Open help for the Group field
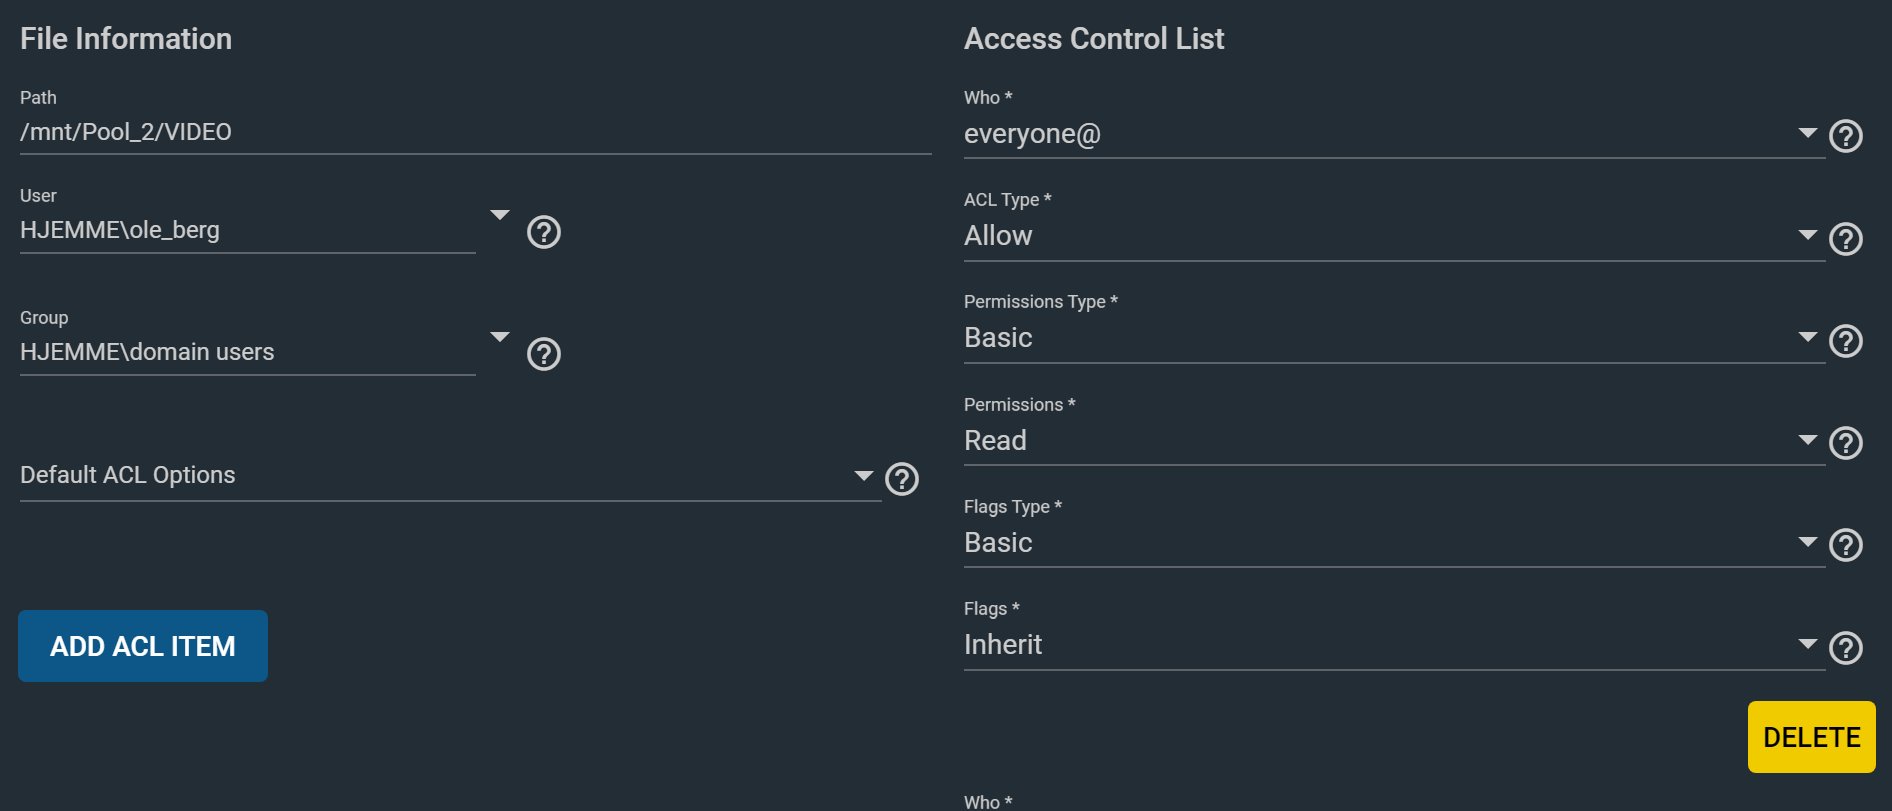Screen dimensions: 1892x811 (x=544, y=354)
